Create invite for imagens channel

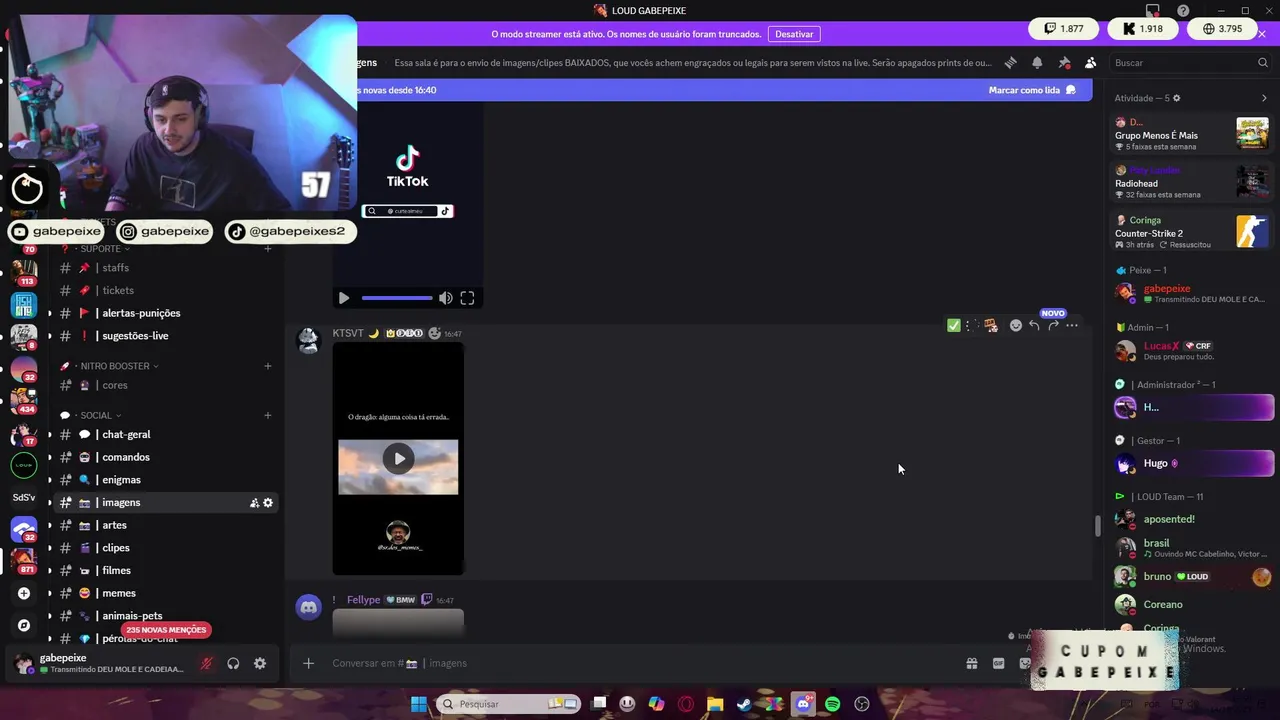click(254, 503)
